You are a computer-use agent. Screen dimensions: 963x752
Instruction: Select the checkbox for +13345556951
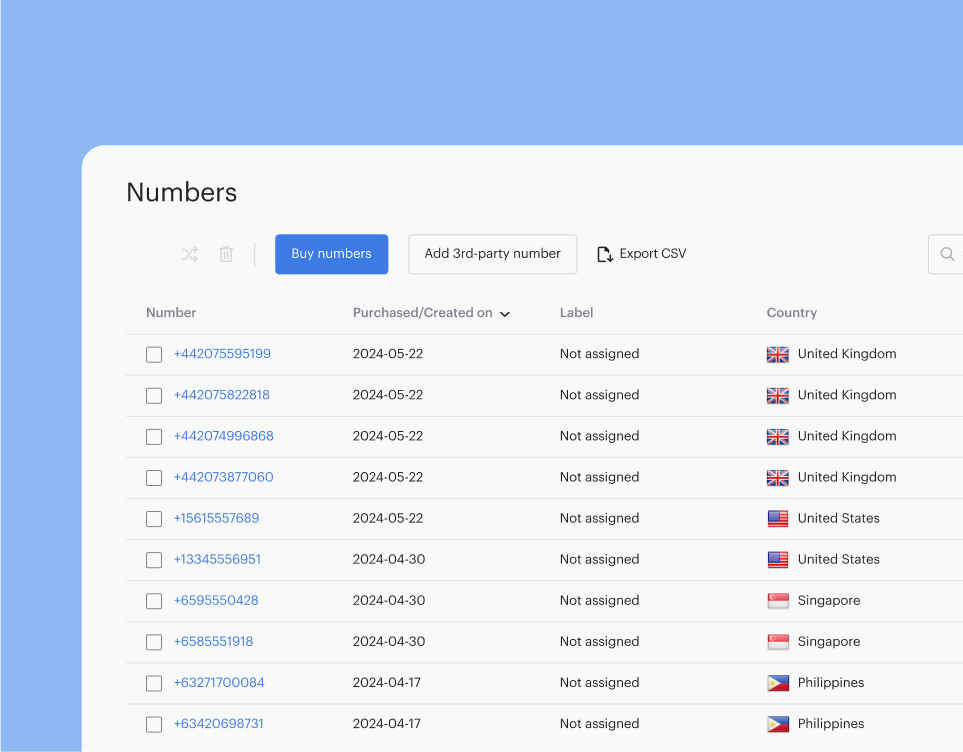(x=154, y=560)
